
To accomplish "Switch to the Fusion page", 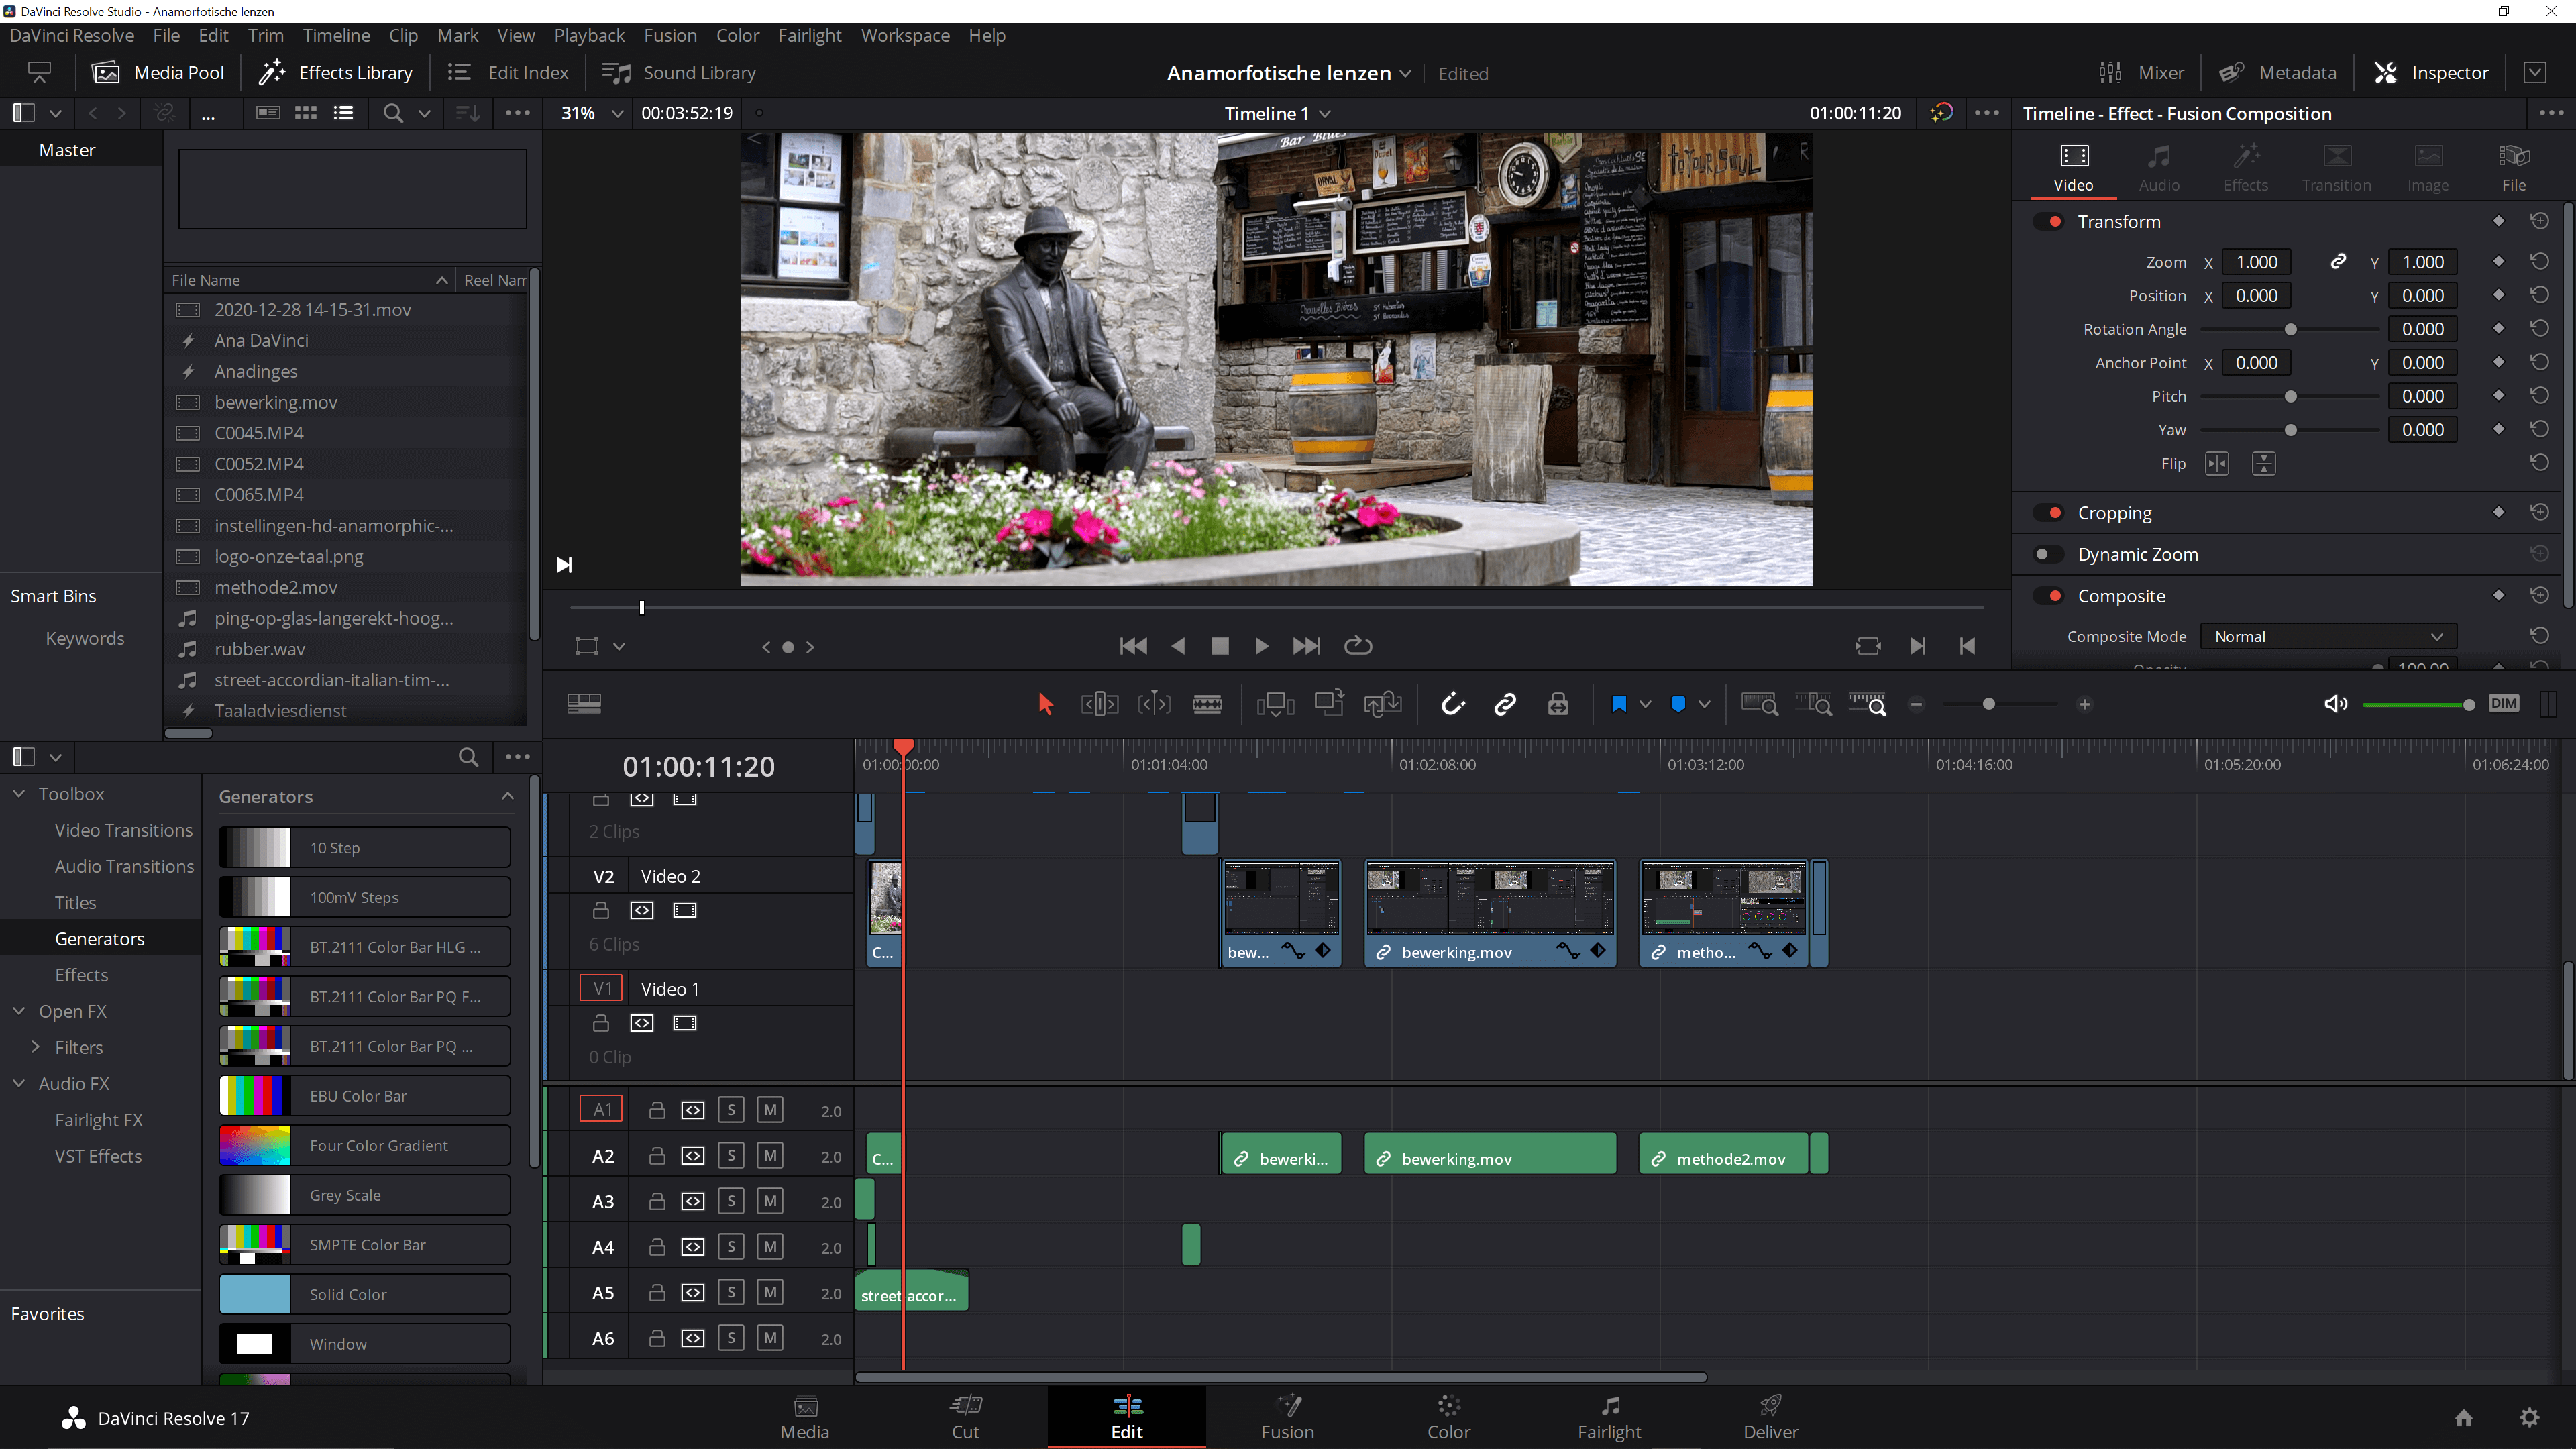I will point(1288,1417).
